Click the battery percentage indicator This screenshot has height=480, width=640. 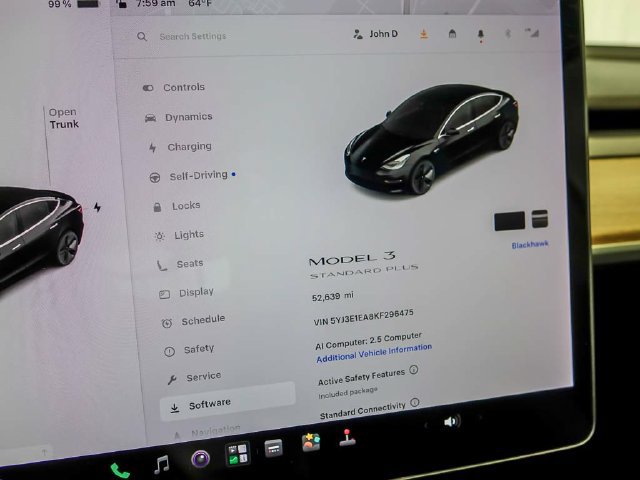(73, 4)
